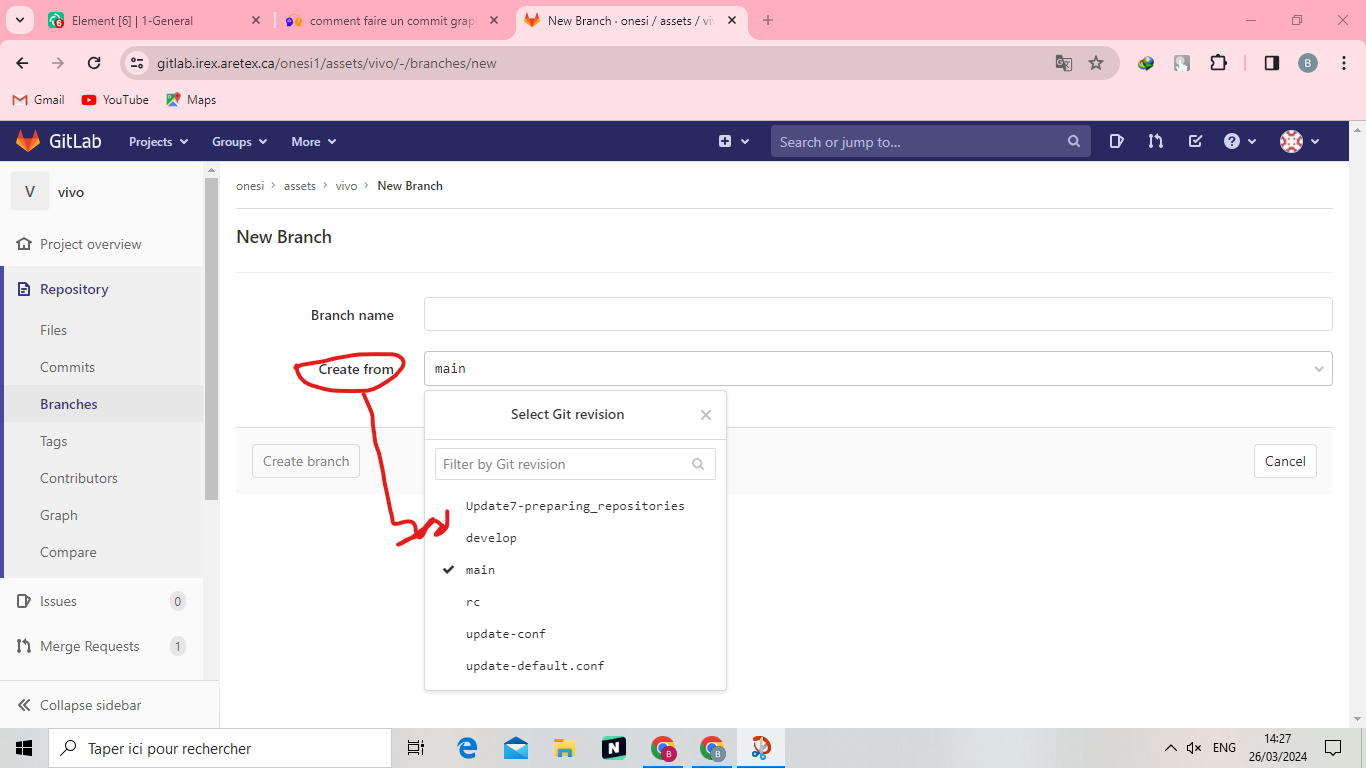Open the Chrome extensions puzzle icon
Viewport: 1366px width, 768px height.
pyautogui.click(x=1218, y=63)
